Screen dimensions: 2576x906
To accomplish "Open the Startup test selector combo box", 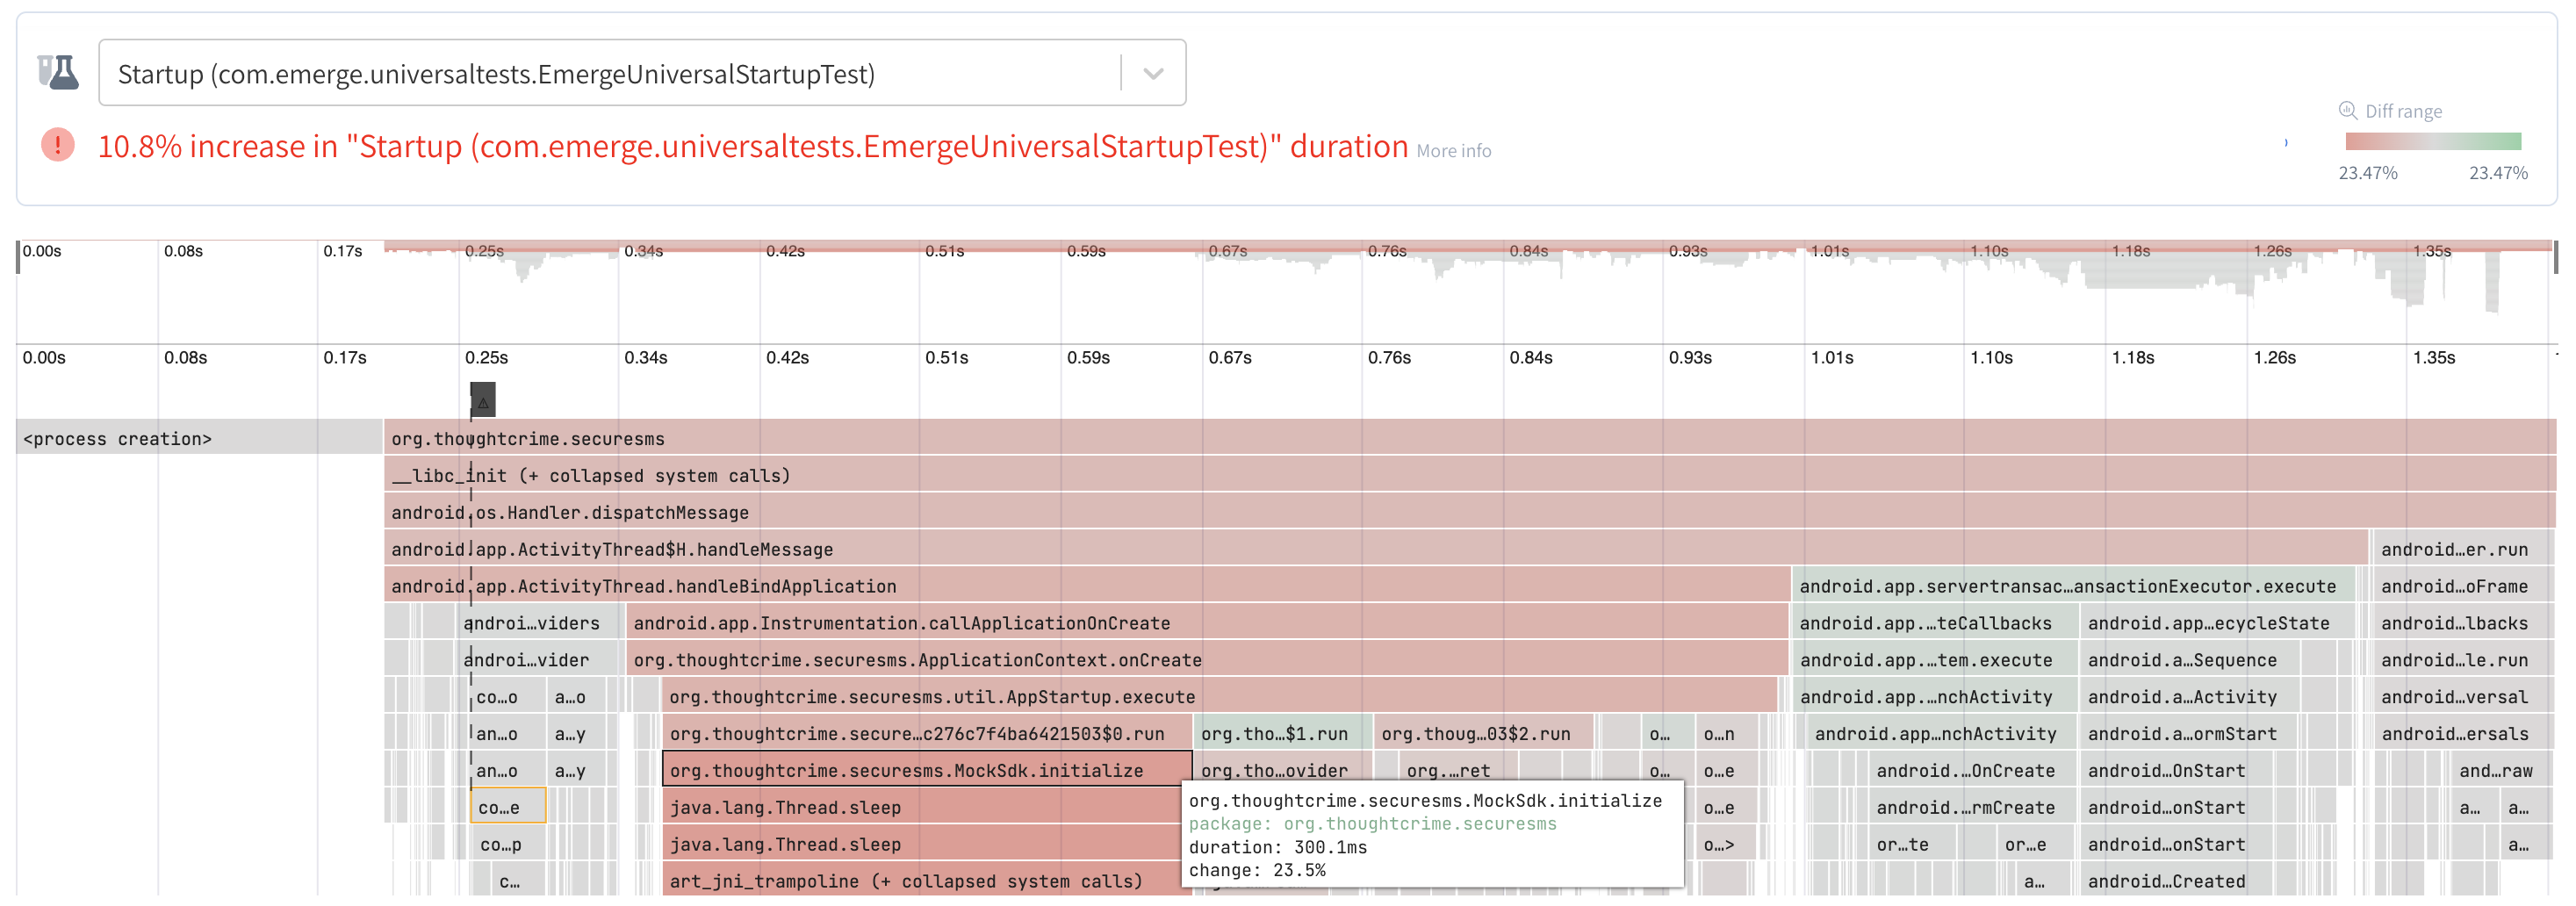I will pos(610,73).
